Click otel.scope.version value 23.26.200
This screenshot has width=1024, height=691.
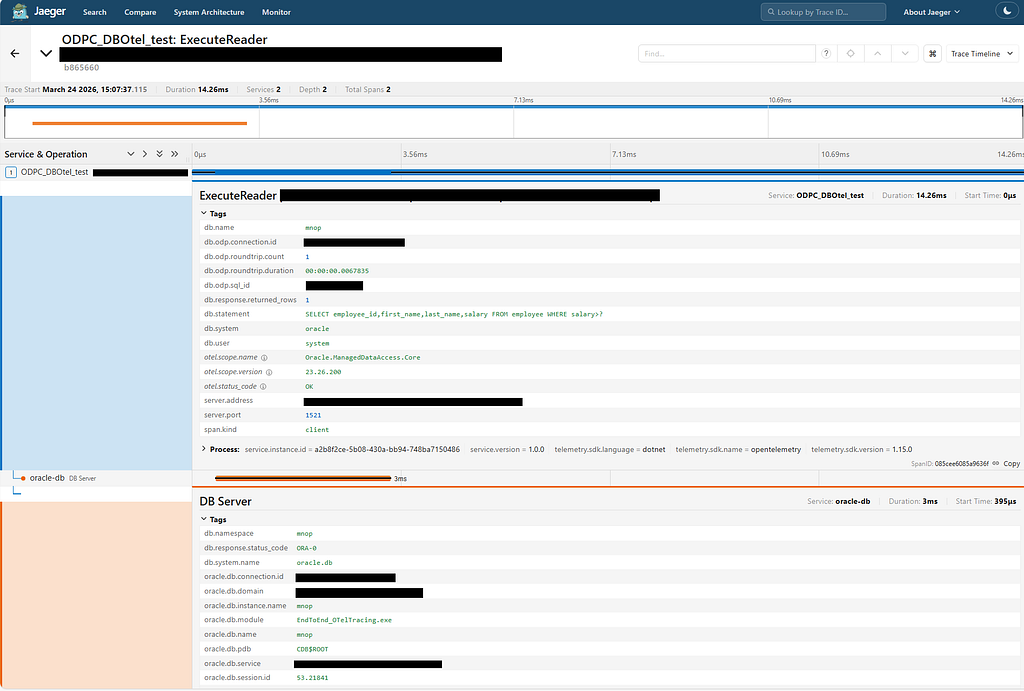(323, 372)
